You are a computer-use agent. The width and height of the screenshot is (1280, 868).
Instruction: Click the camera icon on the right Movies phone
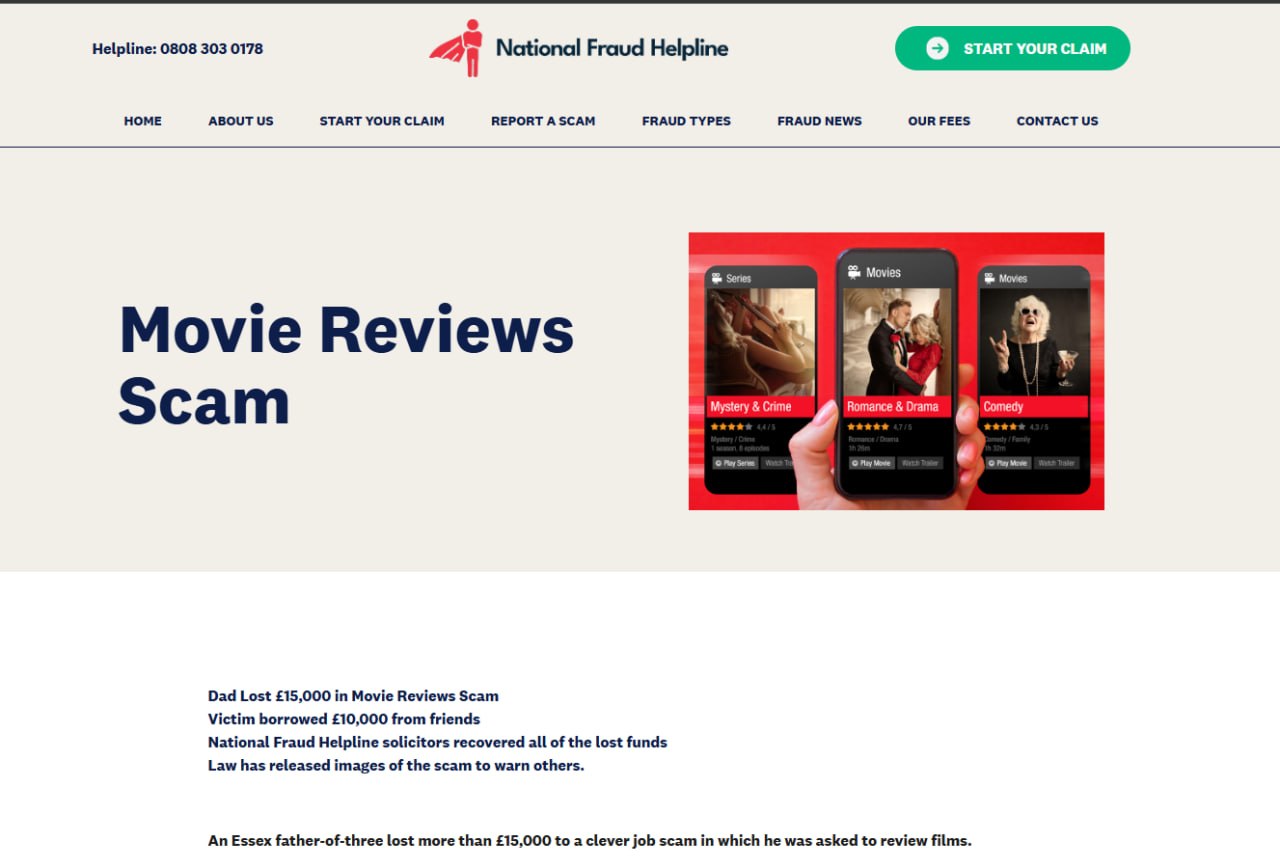click(990, 278)
